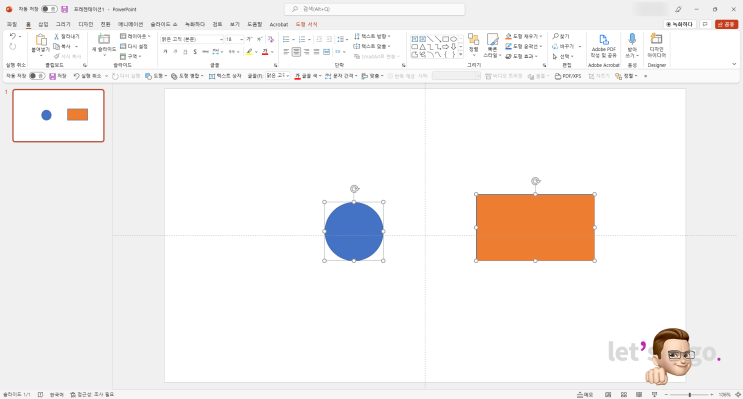743x399 pixels.
Task: Switch to Slide Sorter view in status bar
Action: click(x=624, y=395)
